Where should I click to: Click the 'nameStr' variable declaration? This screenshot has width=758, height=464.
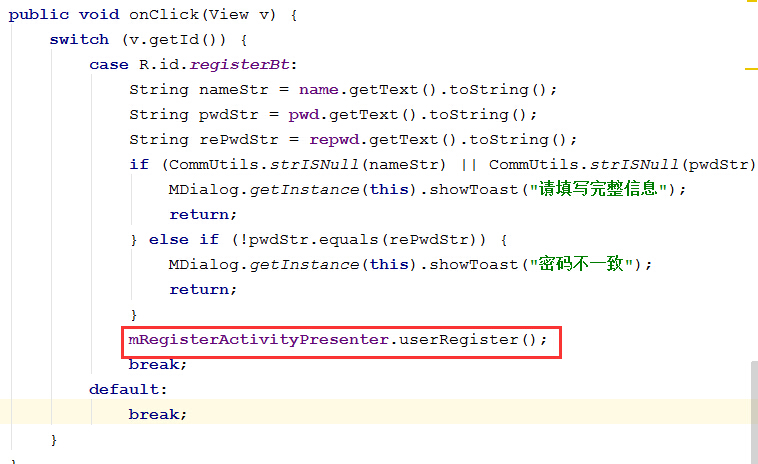point(233,90)
